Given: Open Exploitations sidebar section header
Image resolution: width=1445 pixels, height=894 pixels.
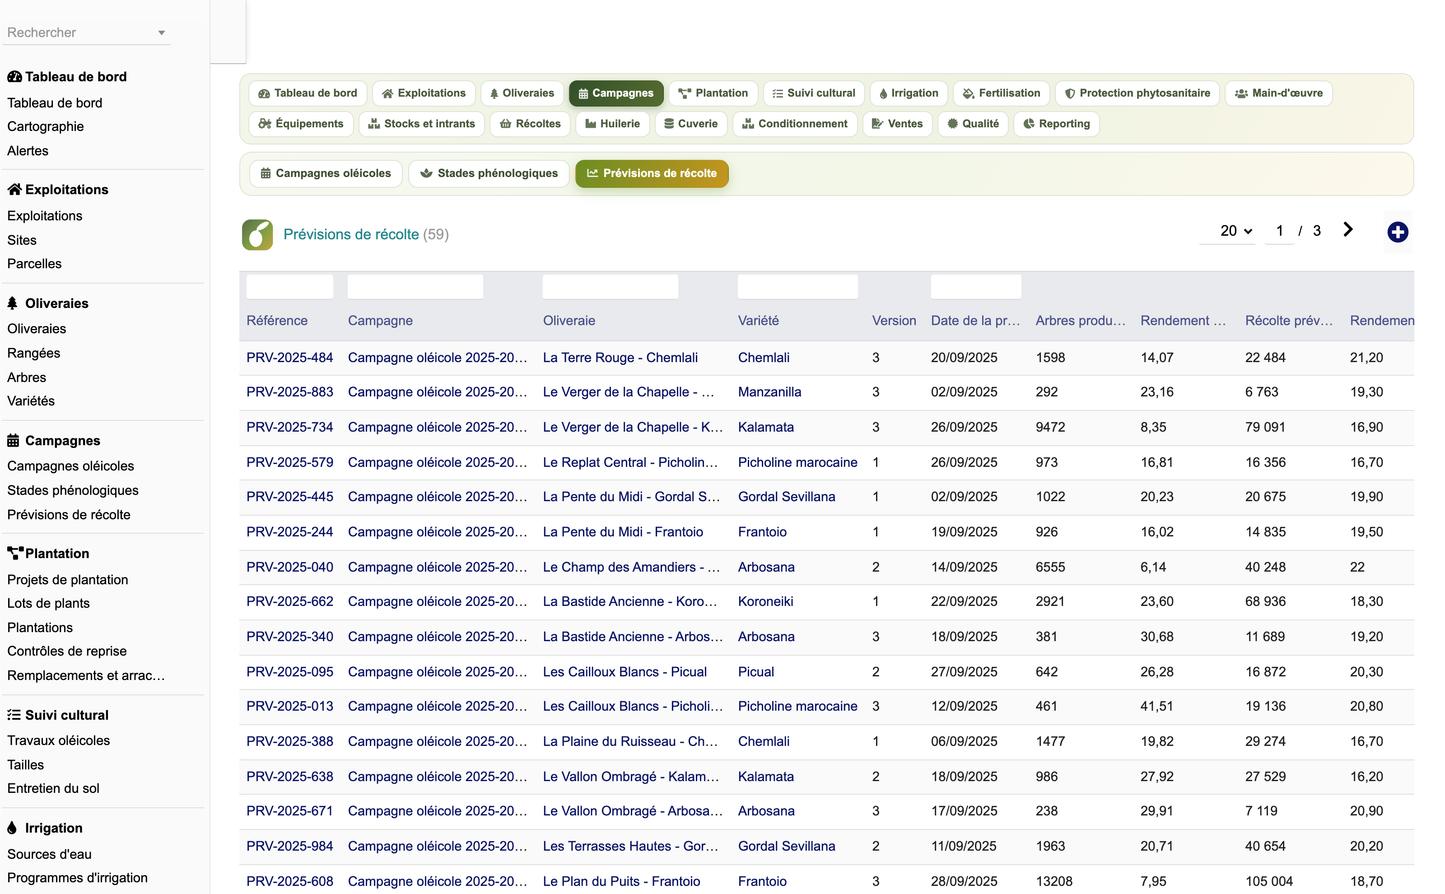Looking at the screenshot, I should tap(58, 190).
